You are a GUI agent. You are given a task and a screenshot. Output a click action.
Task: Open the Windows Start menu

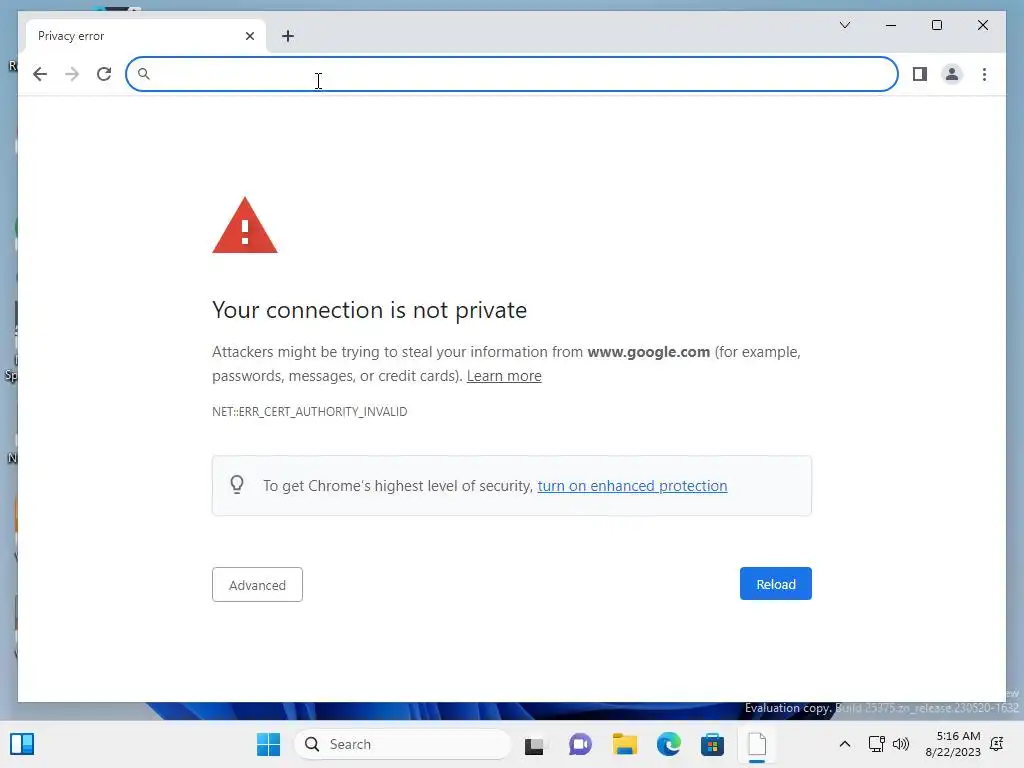point(268,744)
